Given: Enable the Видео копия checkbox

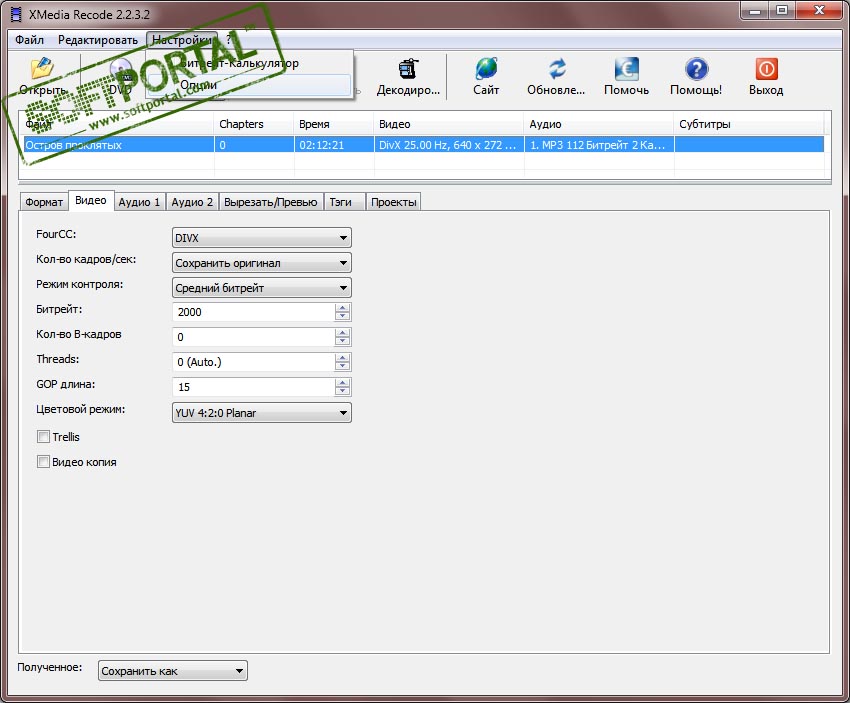Looking at the screenshot, I should 43,462.
